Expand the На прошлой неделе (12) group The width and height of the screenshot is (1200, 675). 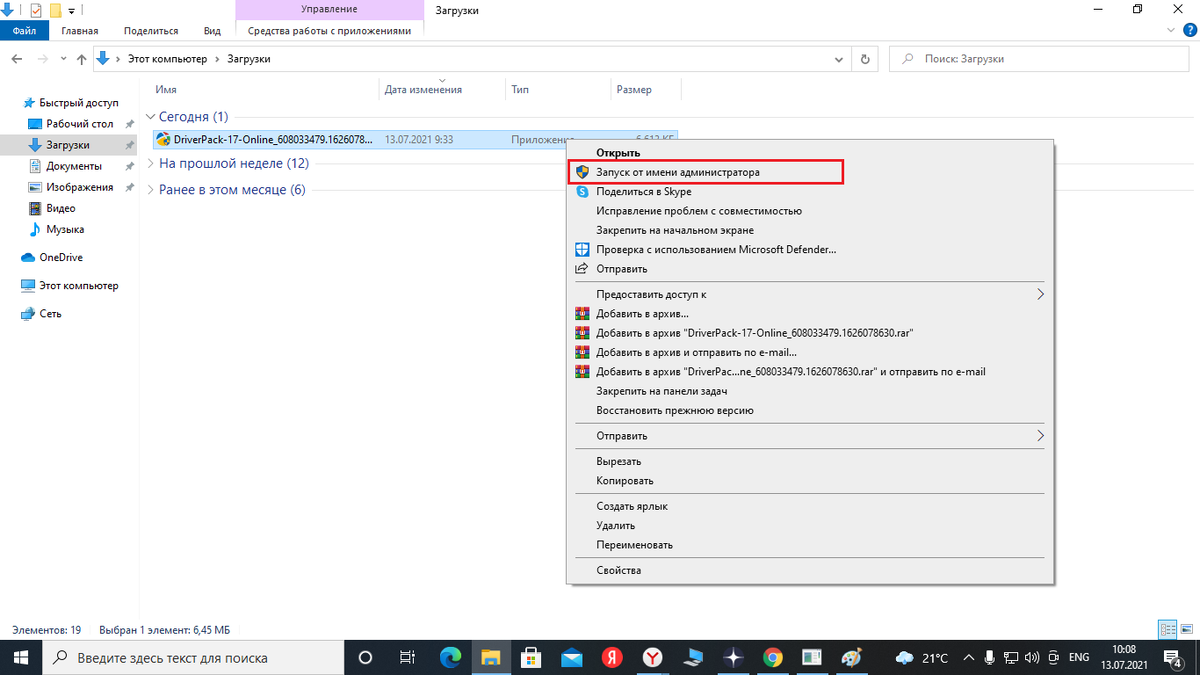(x=151, y=163)
